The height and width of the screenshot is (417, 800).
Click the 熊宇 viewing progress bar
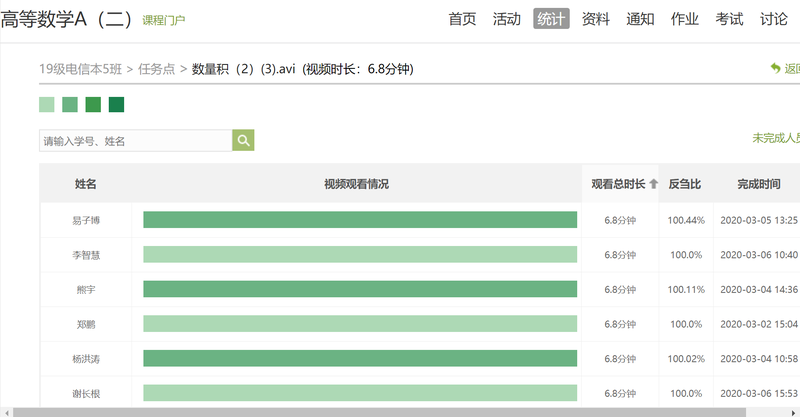click(360, 289)
